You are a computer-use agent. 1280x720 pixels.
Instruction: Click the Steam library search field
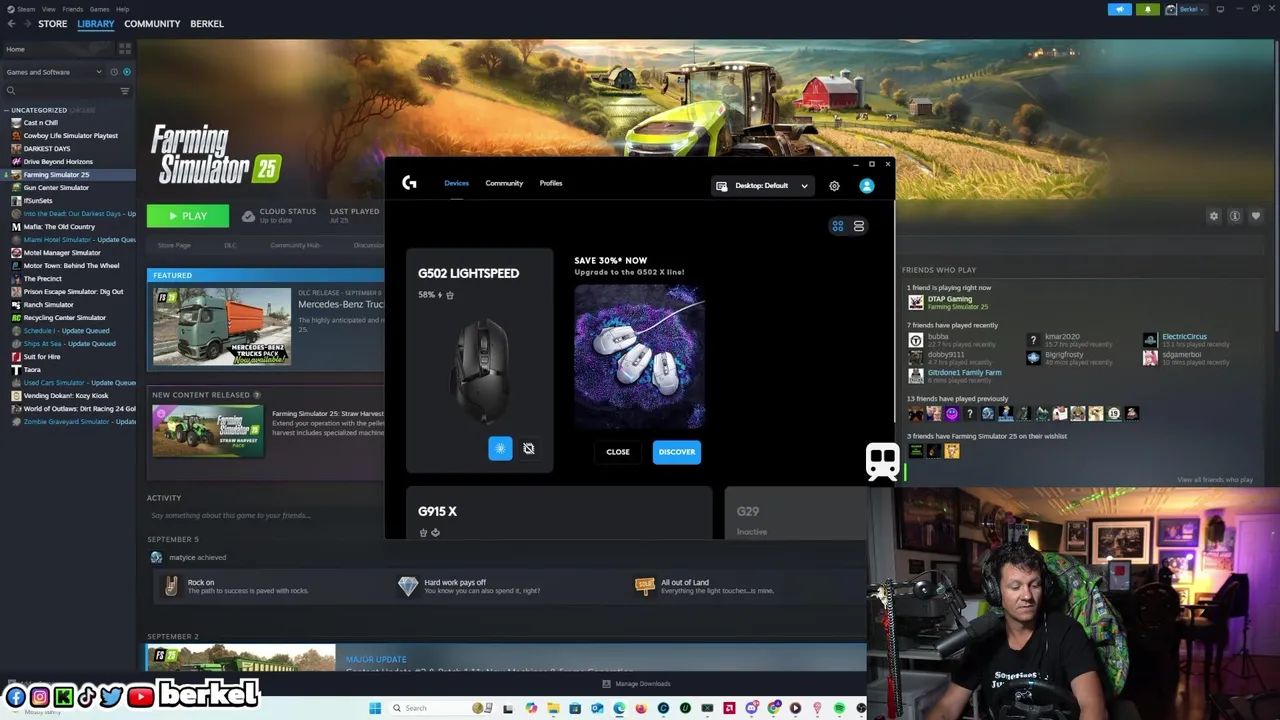(62, 91)
